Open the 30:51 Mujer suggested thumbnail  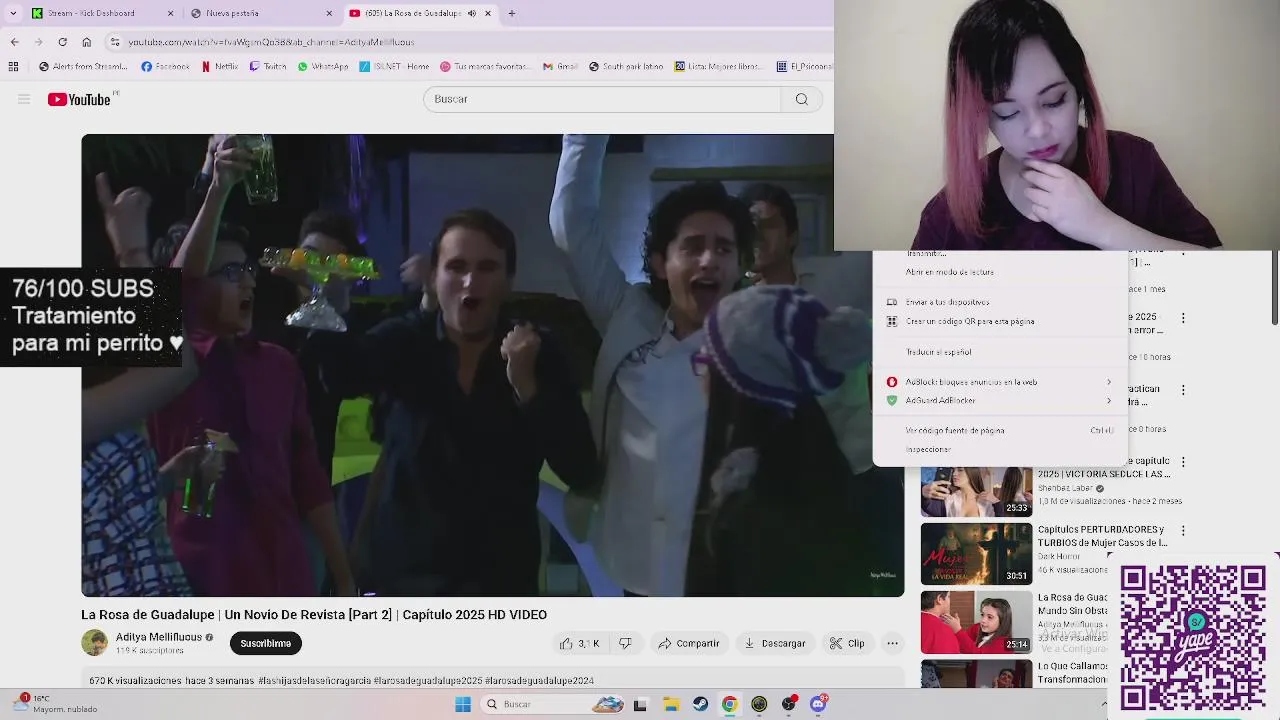(x=976, y=554)
